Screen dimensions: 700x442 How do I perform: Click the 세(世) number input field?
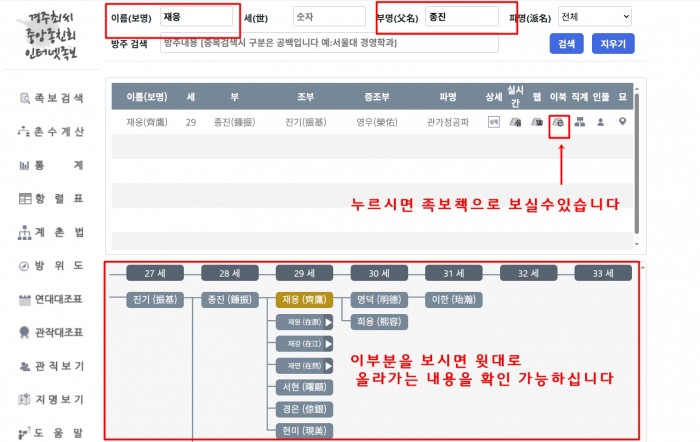(x=329, y=17)
